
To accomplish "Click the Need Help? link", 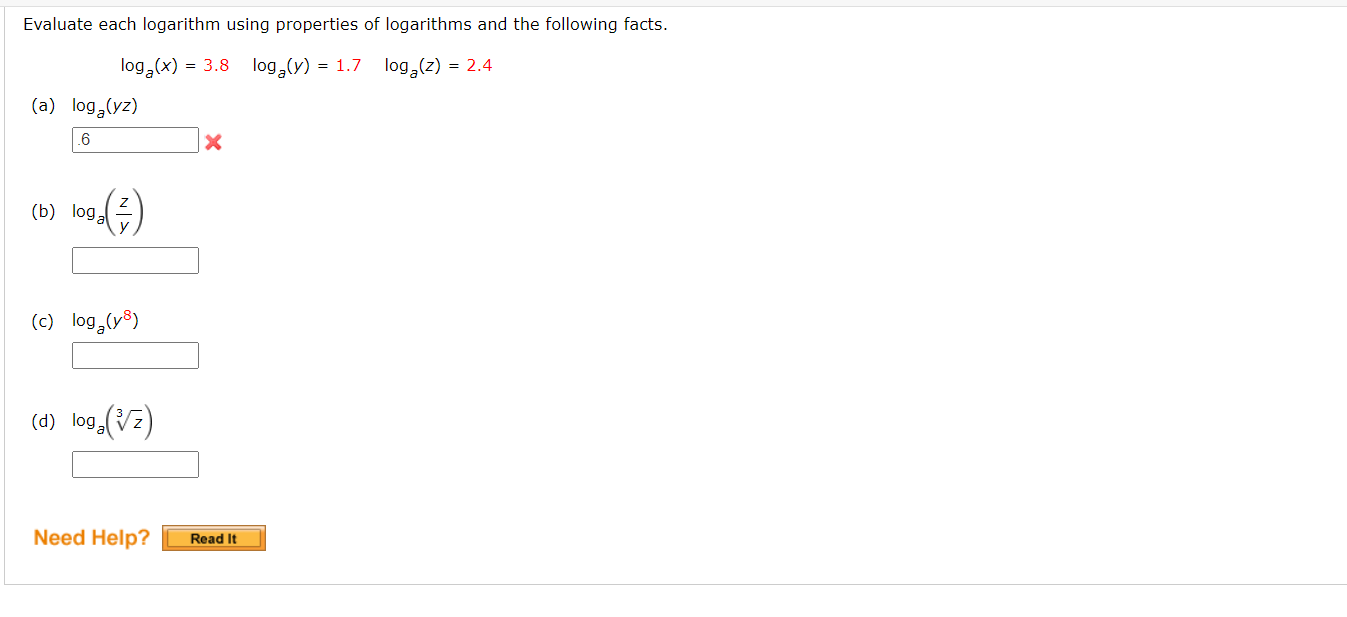I will (90, 537).
